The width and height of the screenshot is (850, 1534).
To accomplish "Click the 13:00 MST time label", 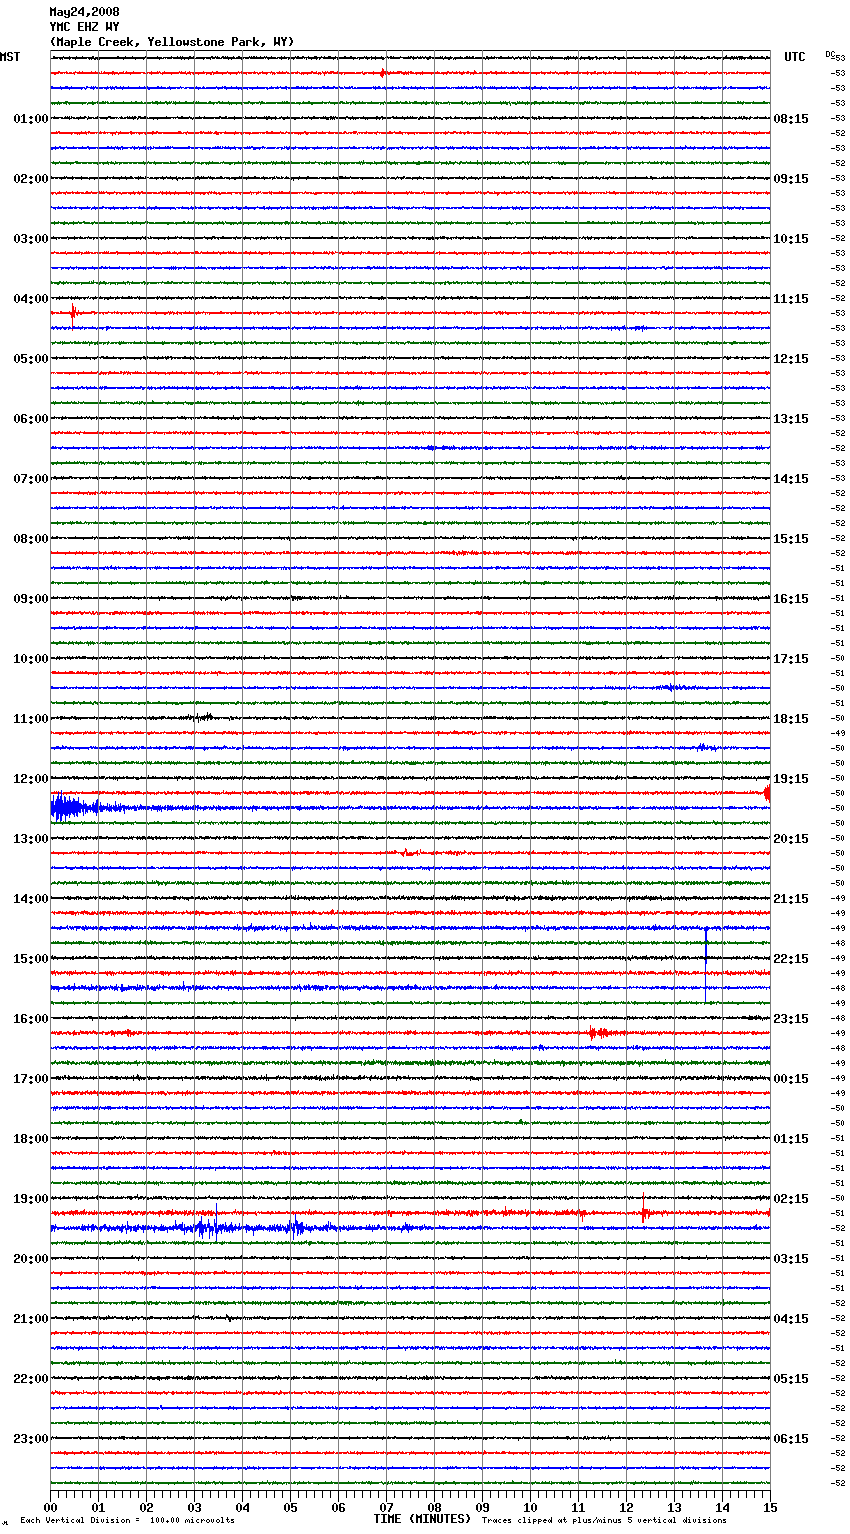I will click(31, 839).
